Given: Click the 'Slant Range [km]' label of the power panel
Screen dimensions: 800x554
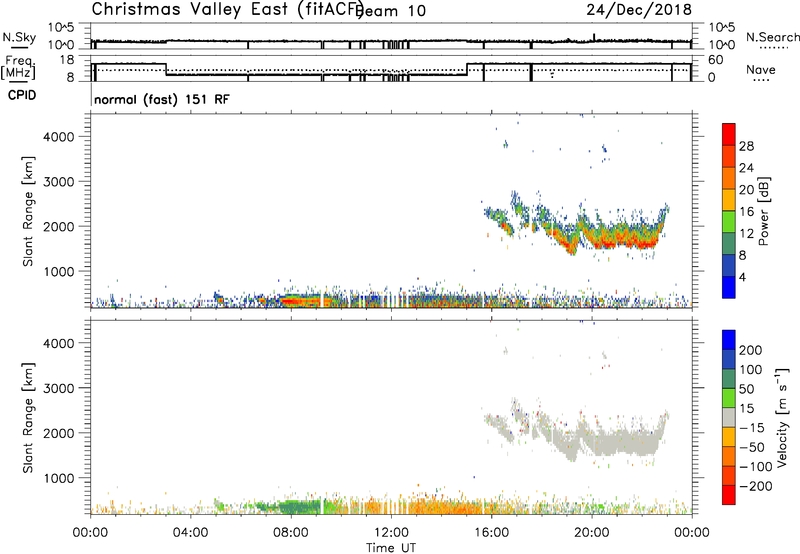Looking at the screenshot, I should (28, 211).
